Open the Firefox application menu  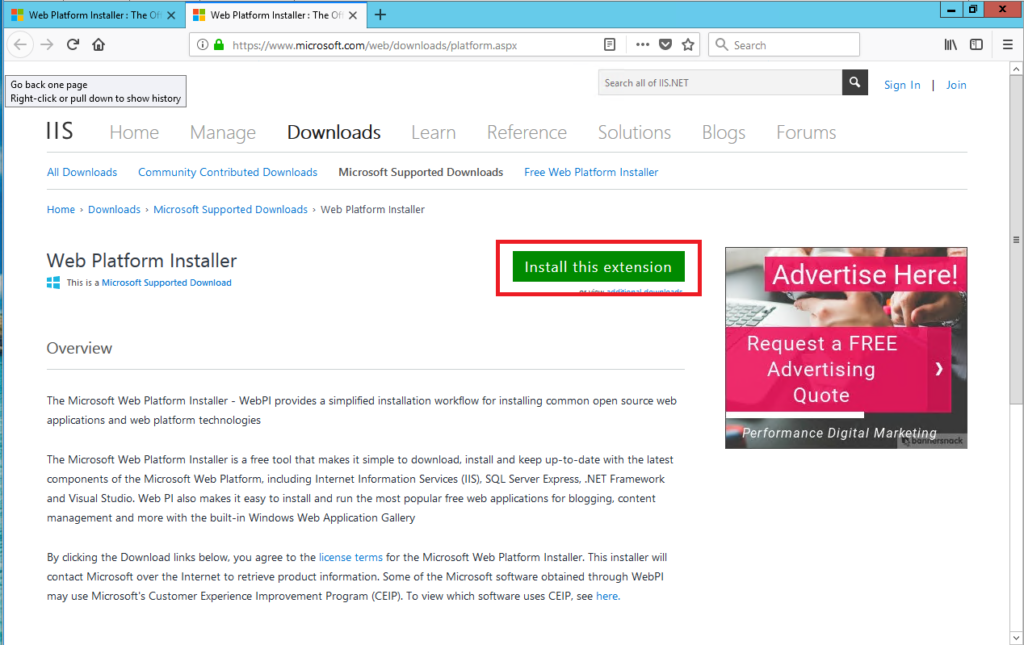(x=1008, y=44)
